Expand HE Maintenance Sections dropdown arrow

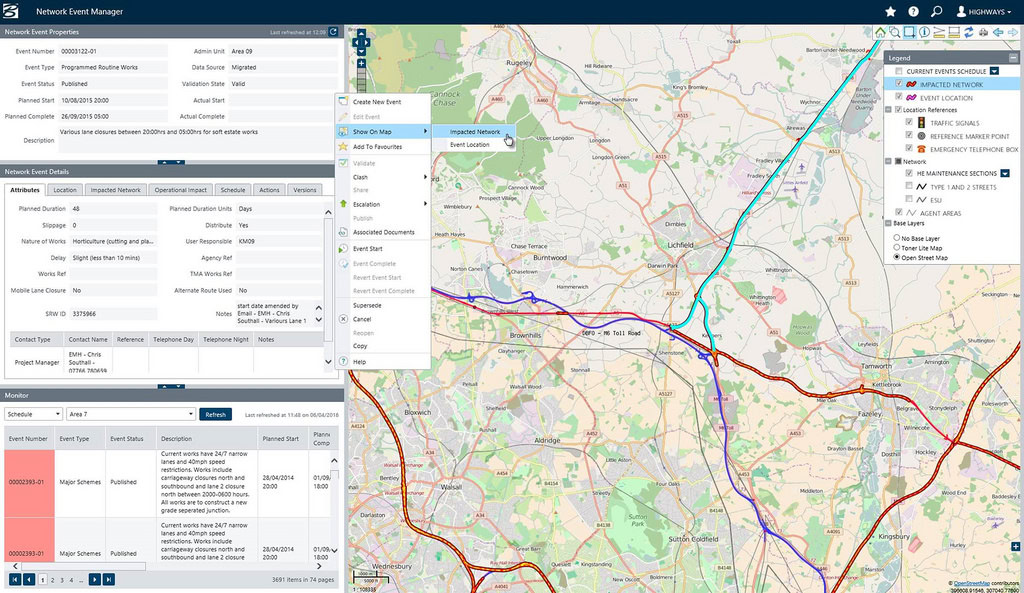tap(1005, 173)
